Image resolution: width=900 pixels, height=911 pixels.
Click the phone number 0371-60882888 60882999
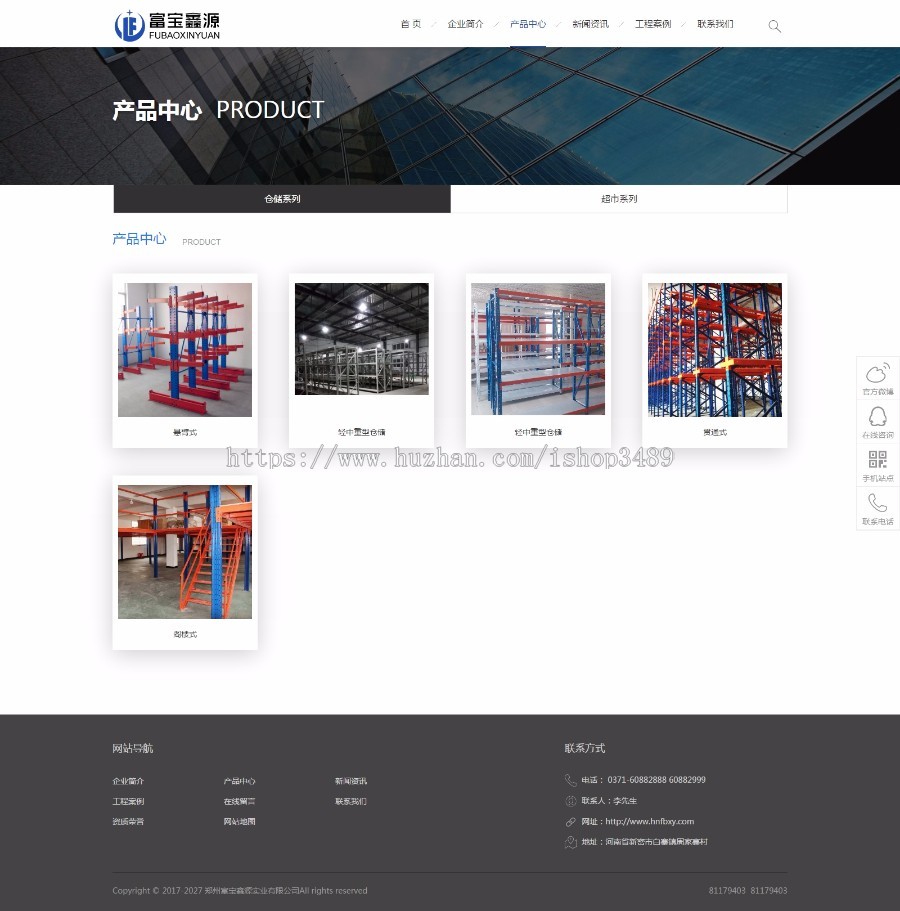657,780
